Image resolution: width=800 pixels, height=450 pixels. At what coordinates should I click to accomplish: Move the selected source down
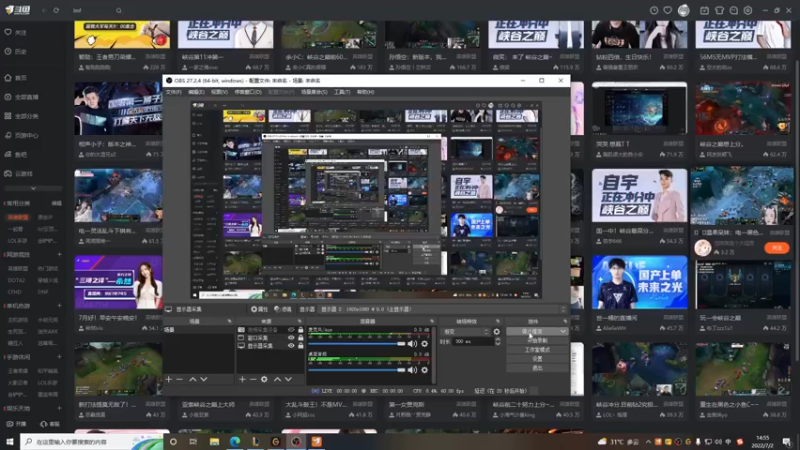(288, 379)
